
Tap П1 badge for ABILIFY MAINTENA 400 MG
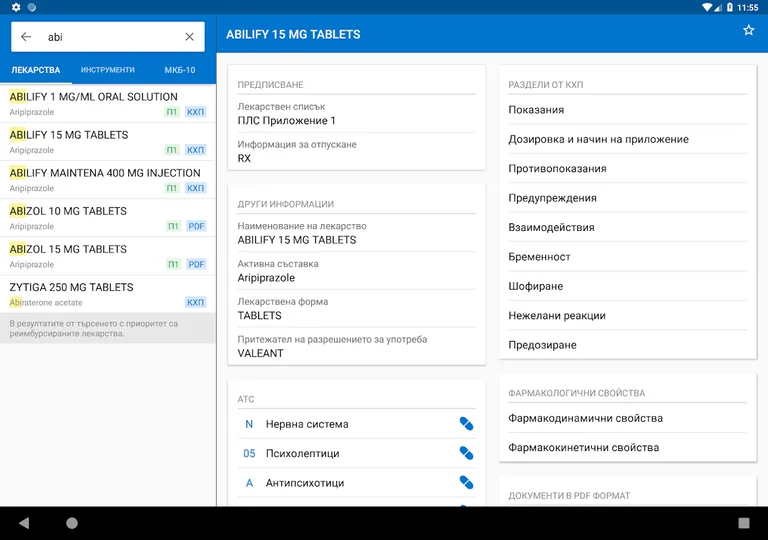[x=172, y=188]
